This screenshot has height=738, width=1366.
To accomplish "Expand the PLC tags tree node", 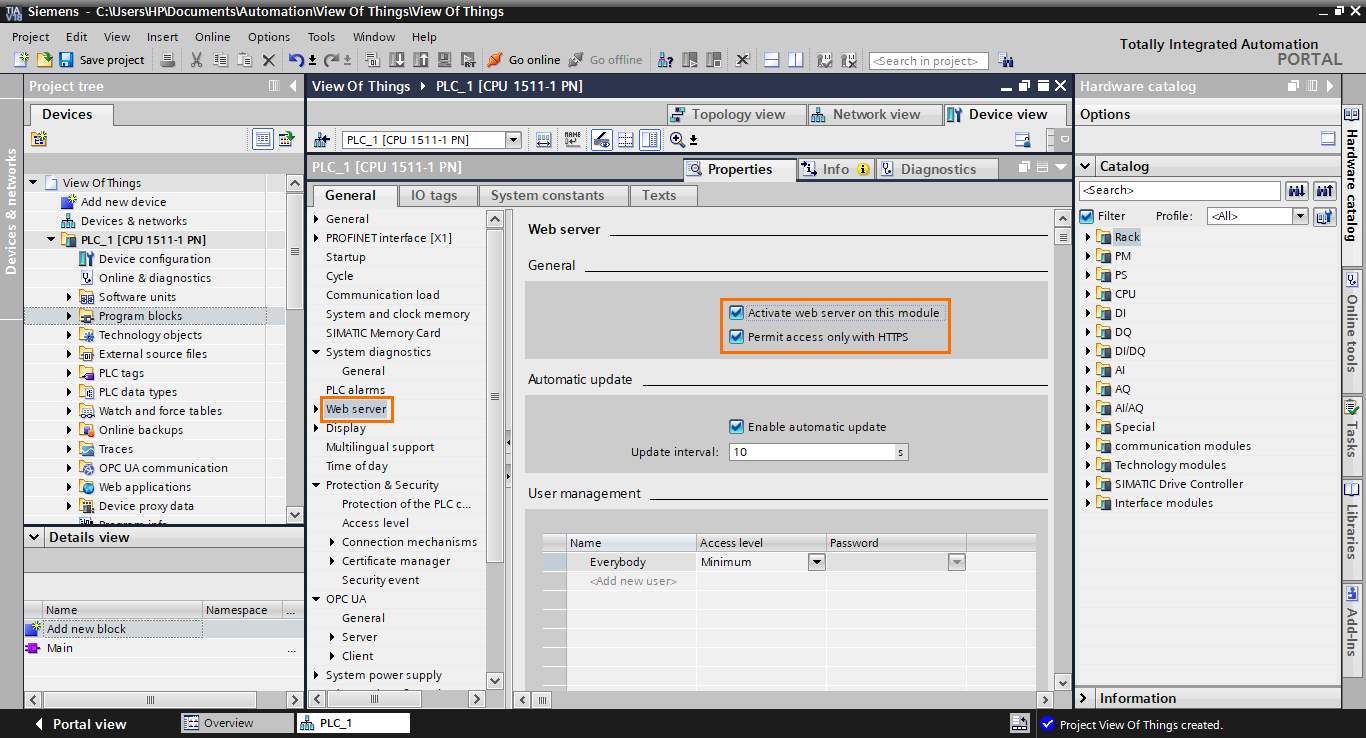I will pos(69,373).
